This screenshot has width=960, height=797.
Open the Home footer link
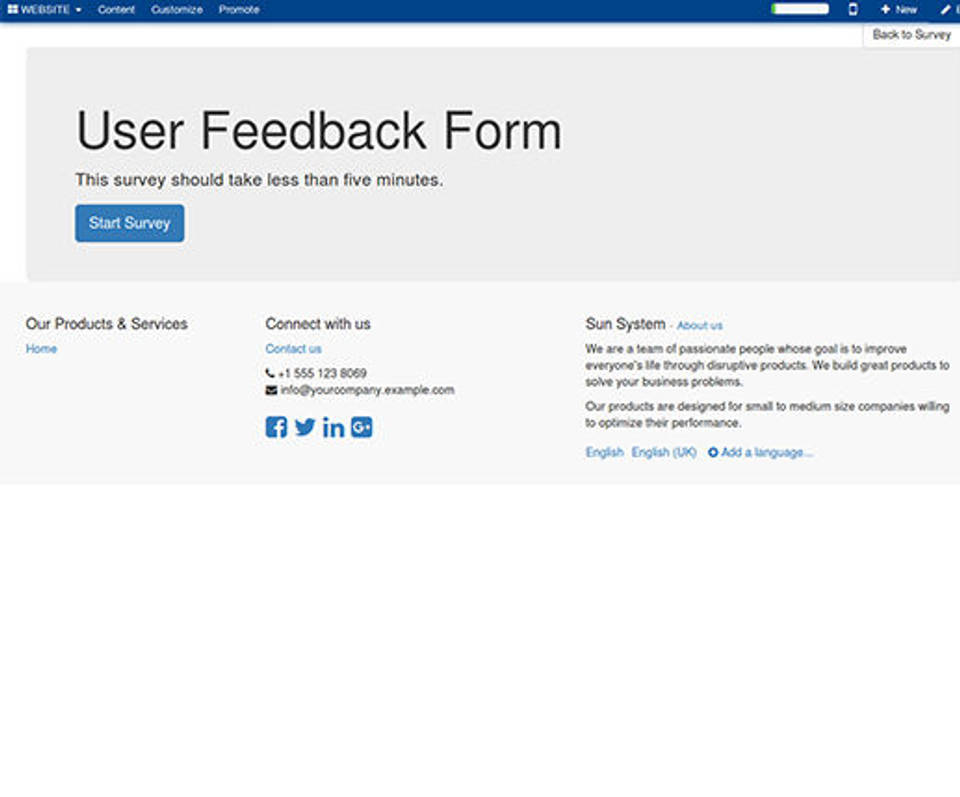(x=41, y=349)
